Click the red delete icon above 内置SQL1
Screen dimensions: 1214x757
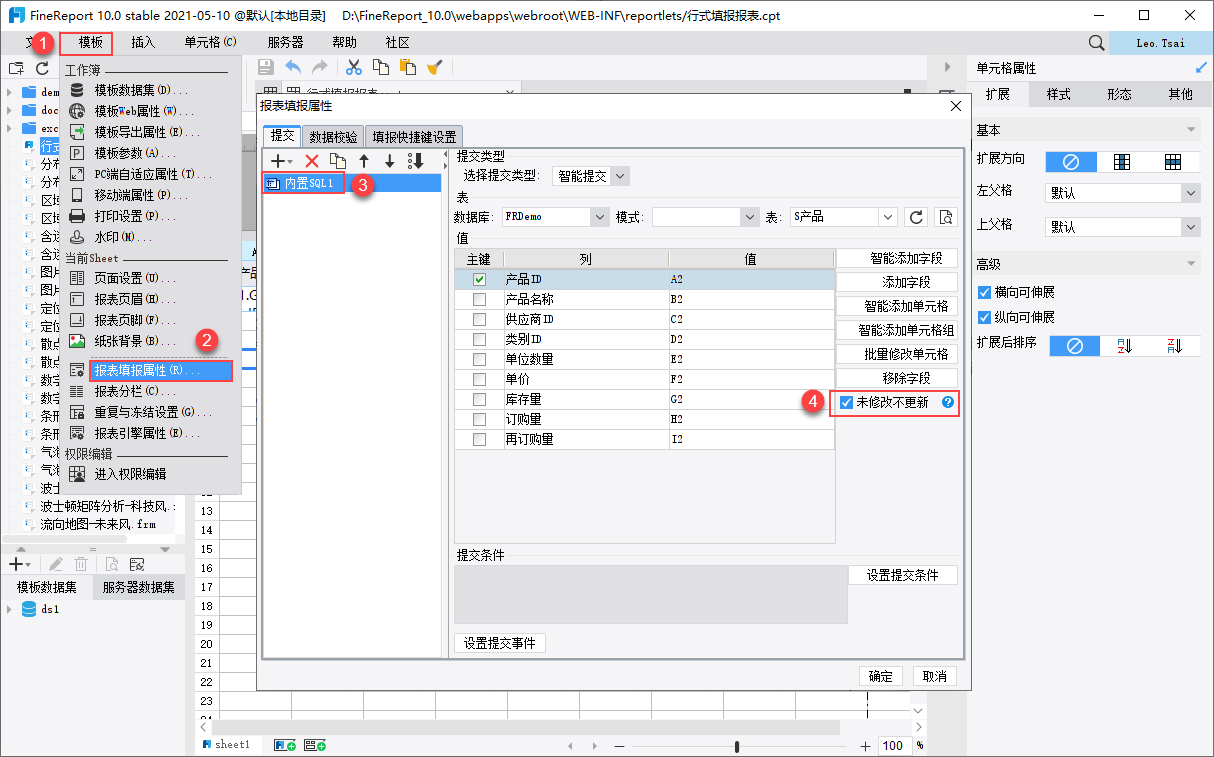312,161
